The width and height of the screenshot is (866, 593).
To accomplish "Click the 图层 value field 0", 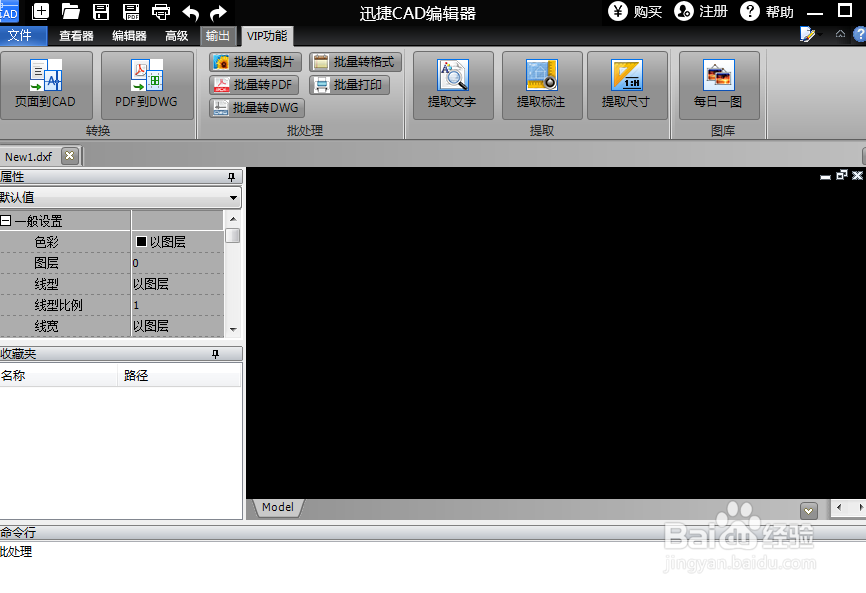I will tap(178, 263).
